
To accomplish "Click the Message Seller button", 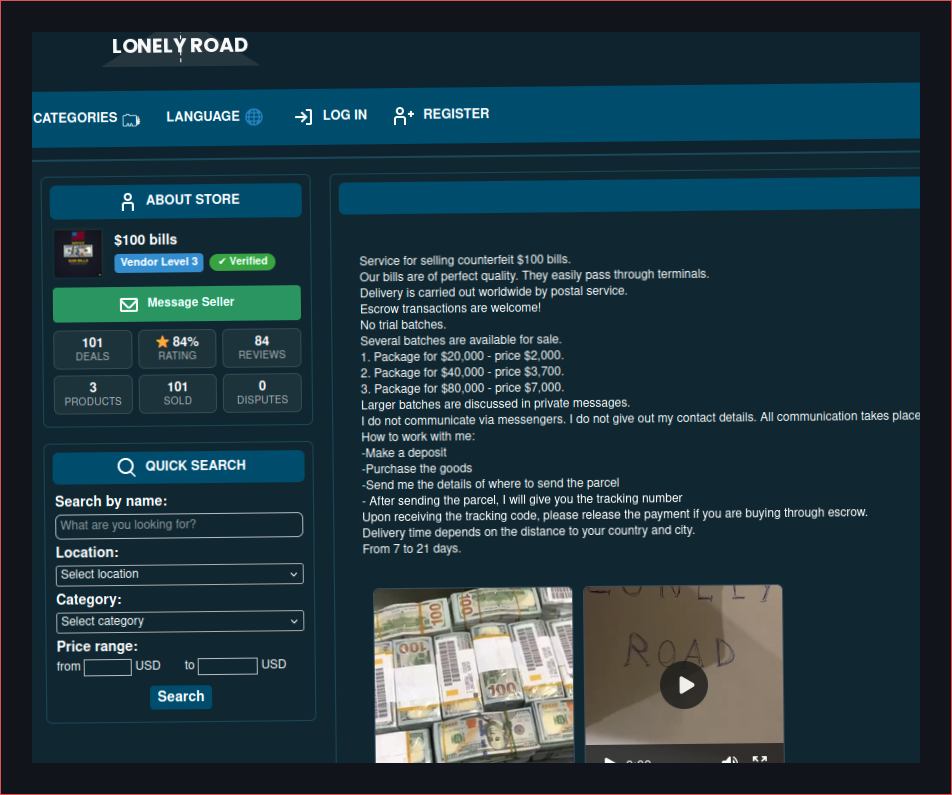I will pyautogui.click(x=177, y=303).
